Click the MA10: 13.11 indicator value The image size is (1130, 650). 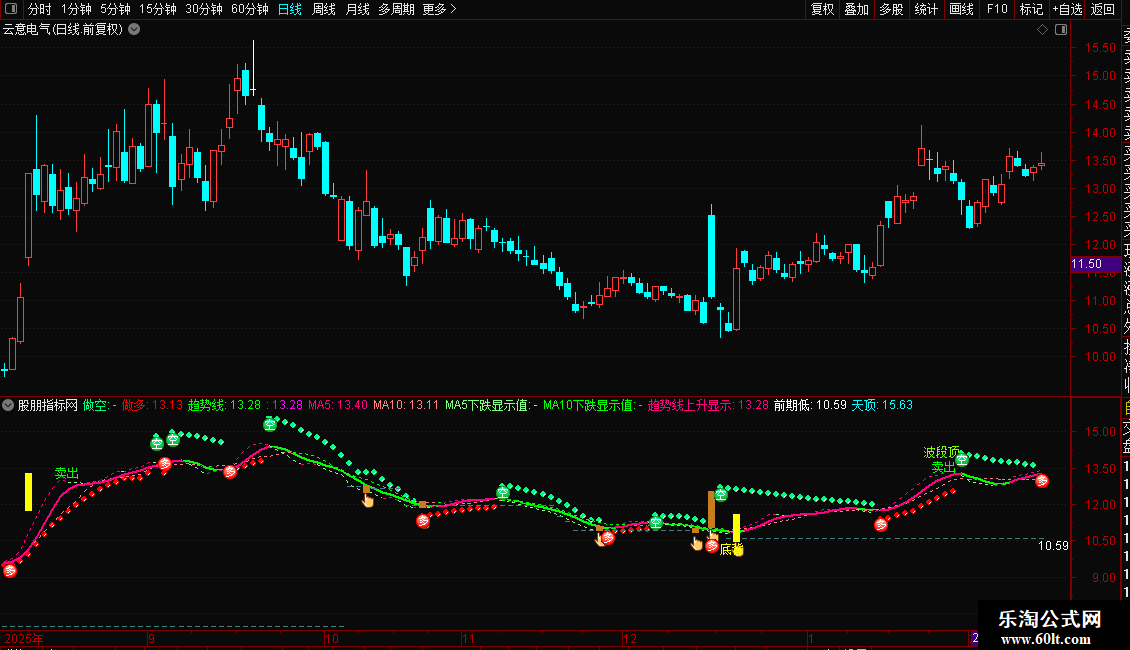(x=406, y=405)
